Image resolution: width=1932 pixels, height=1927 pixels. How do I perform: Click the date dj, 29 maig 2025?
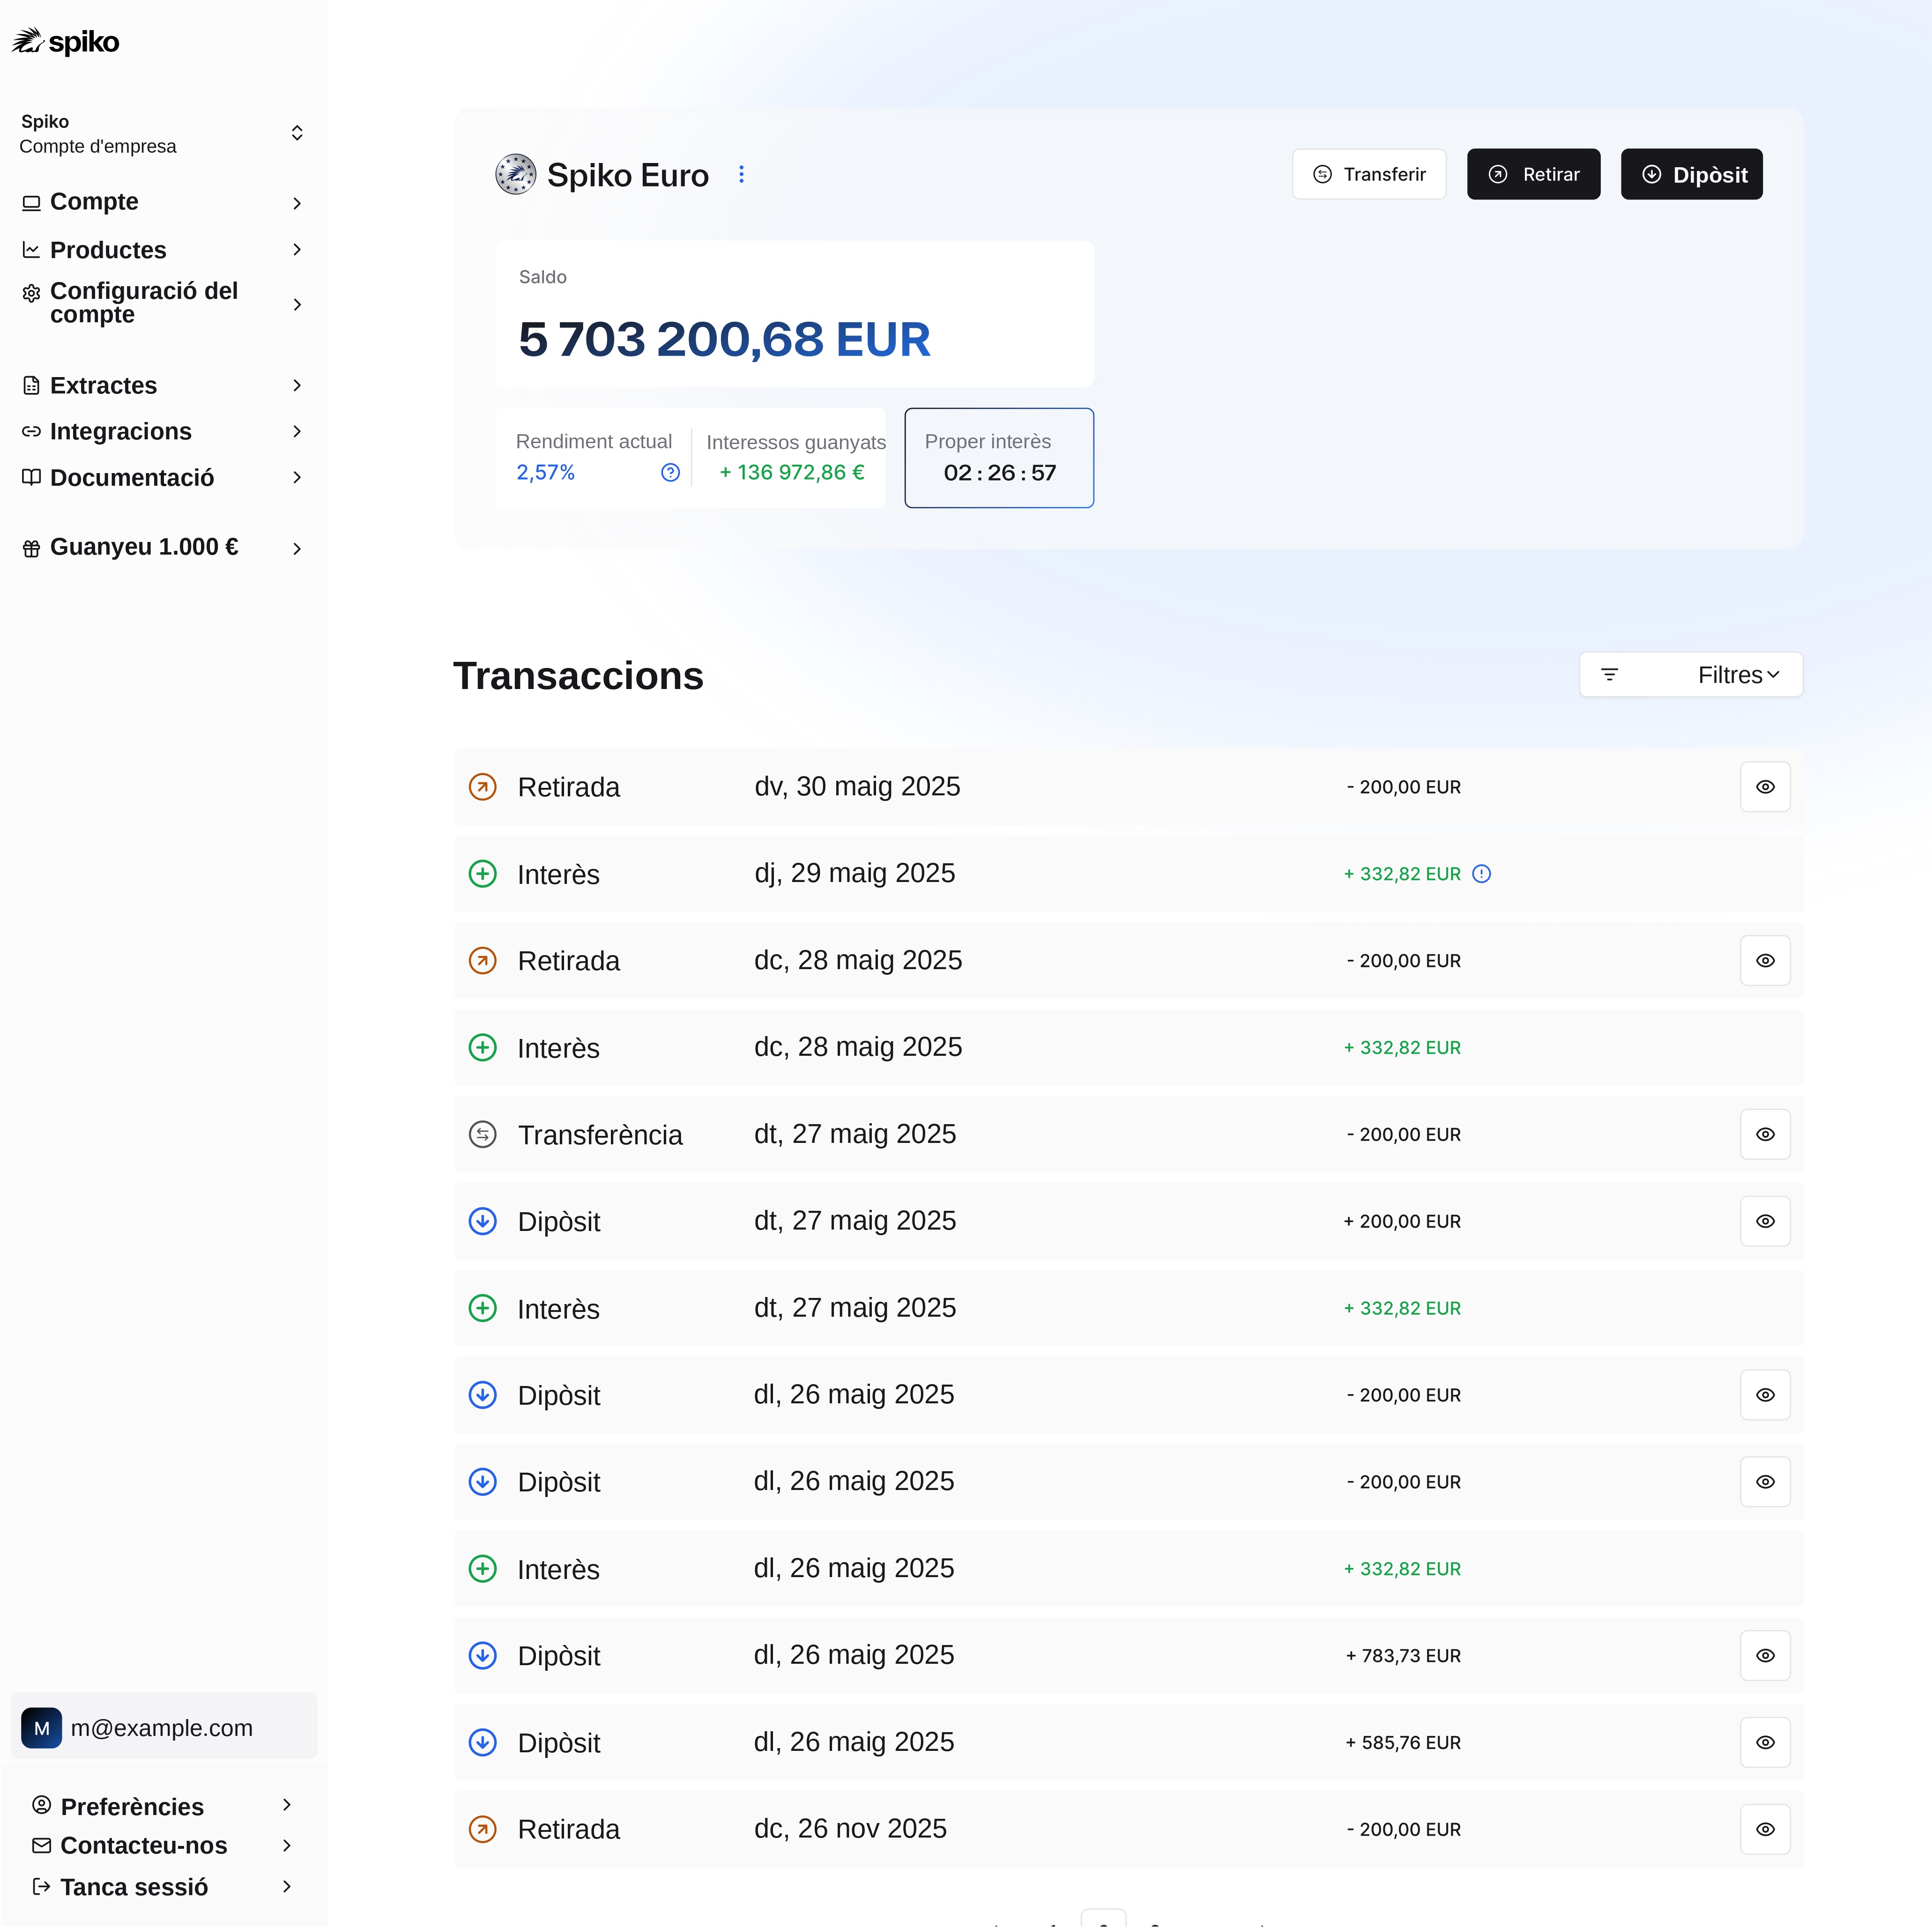coord(854,874)
